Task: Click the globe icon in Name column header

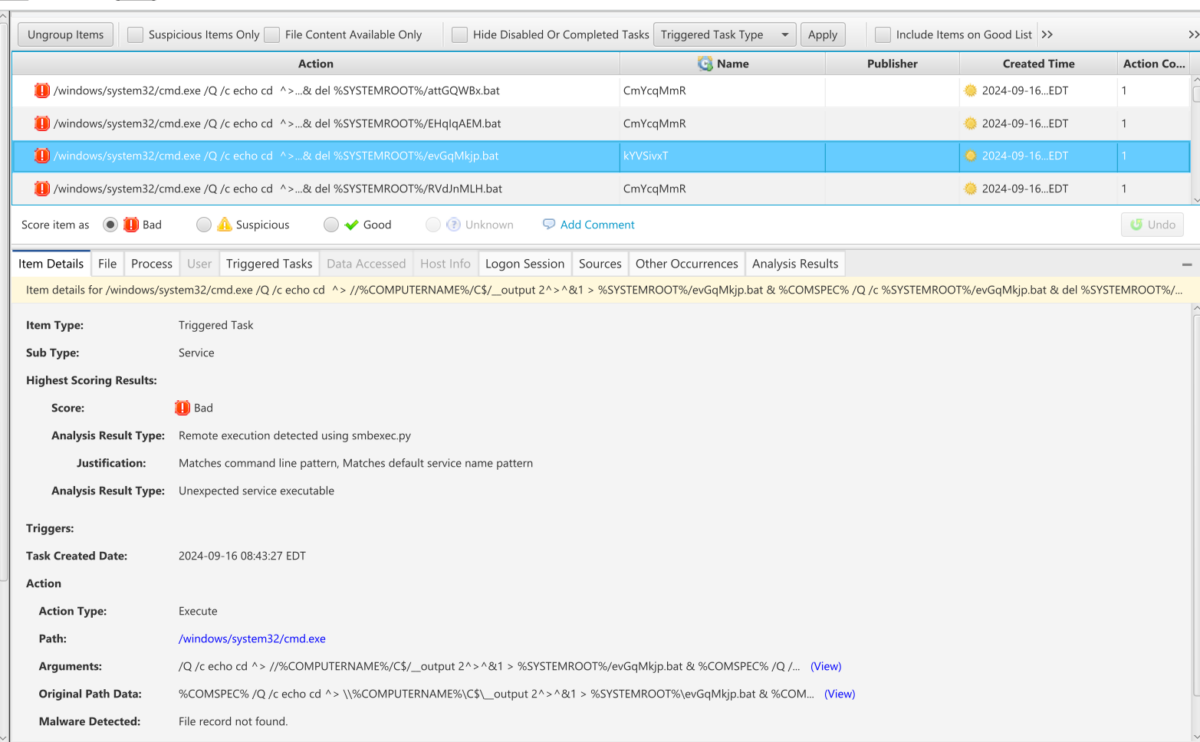Action: (x=706, y=63)
